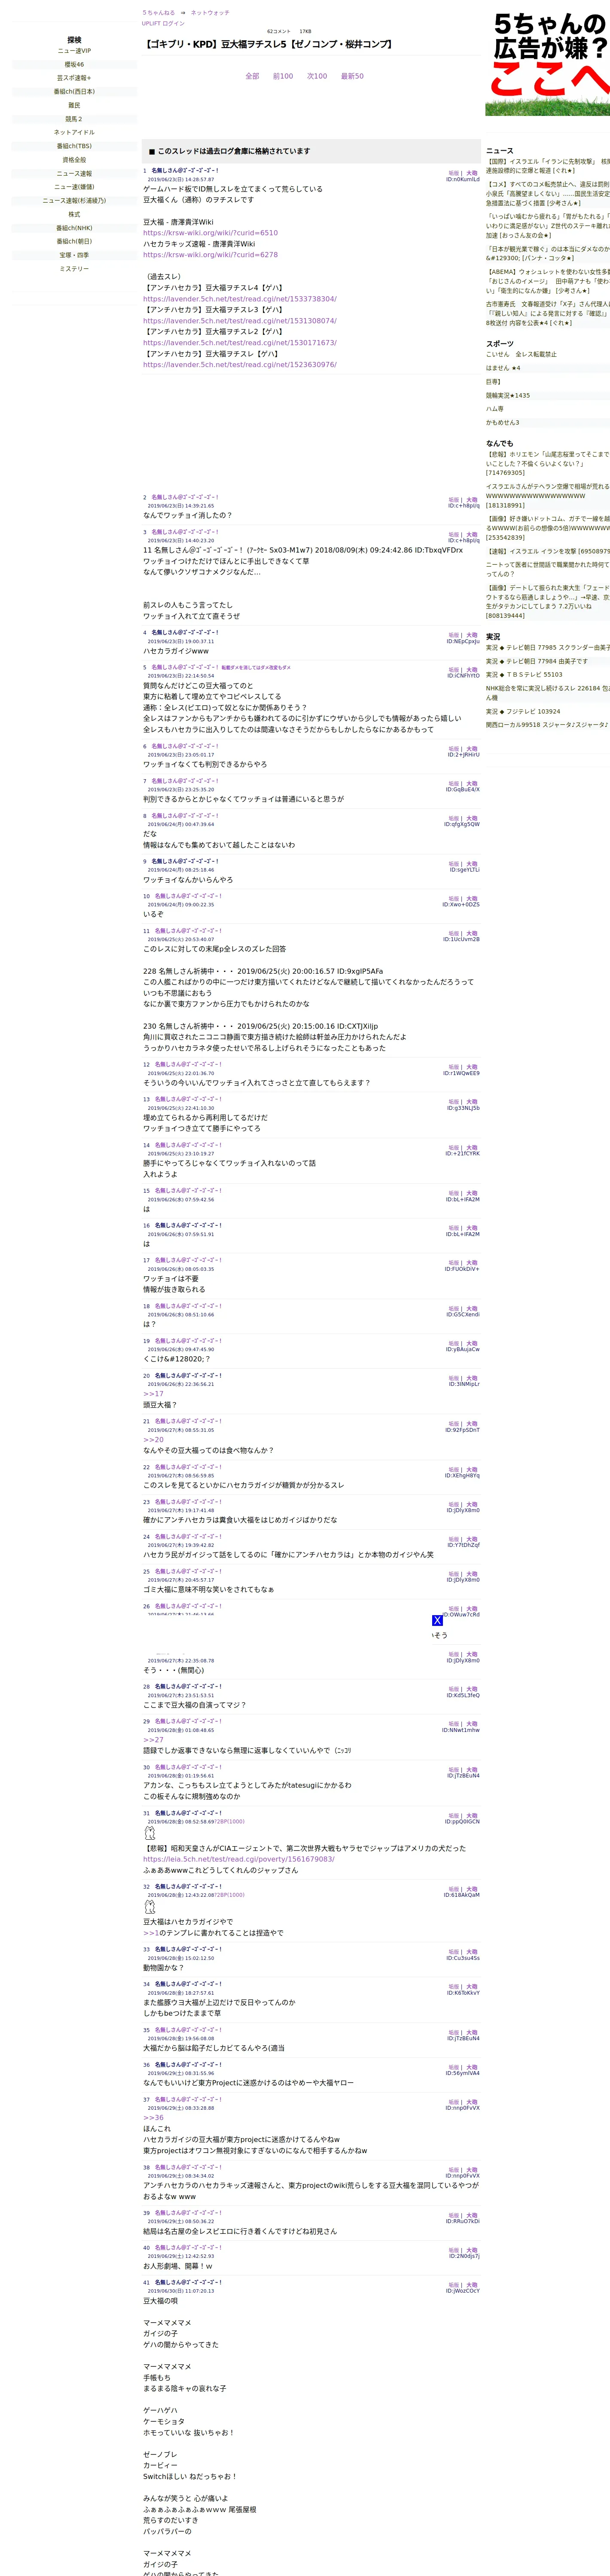Open 資格全般 board

coord(74,160)
